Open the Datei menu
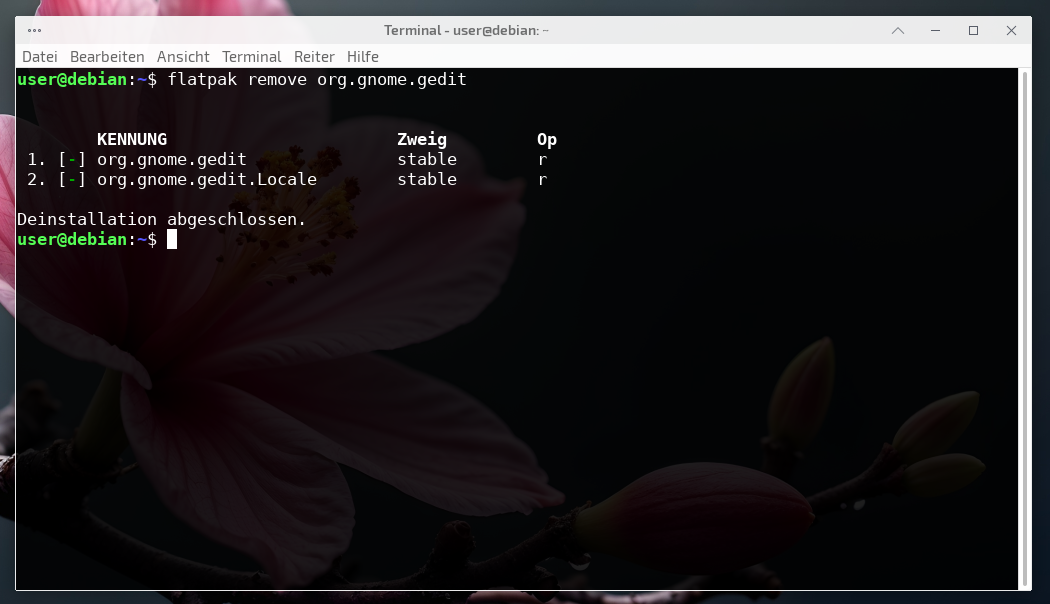 40,57
